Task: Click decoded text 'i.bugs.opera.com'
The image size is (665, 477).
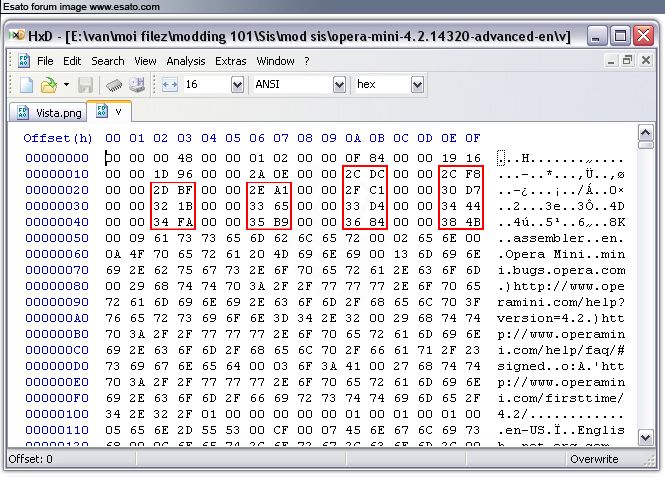Action: 561,270
